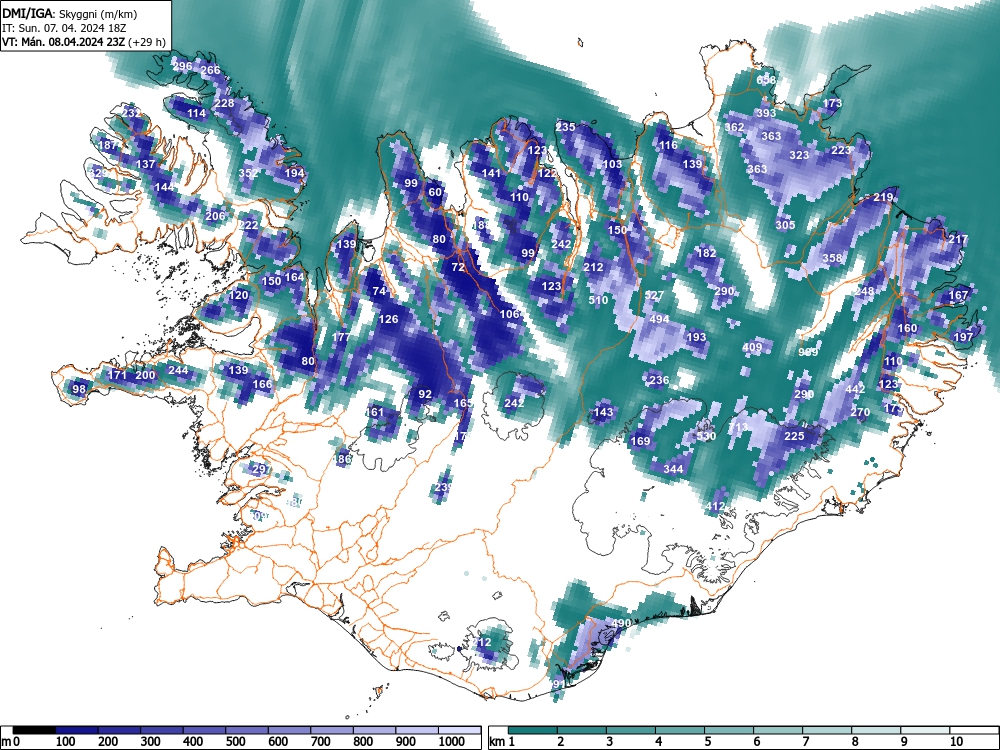Click the '1000' label in the meters legend

(452, 742)
